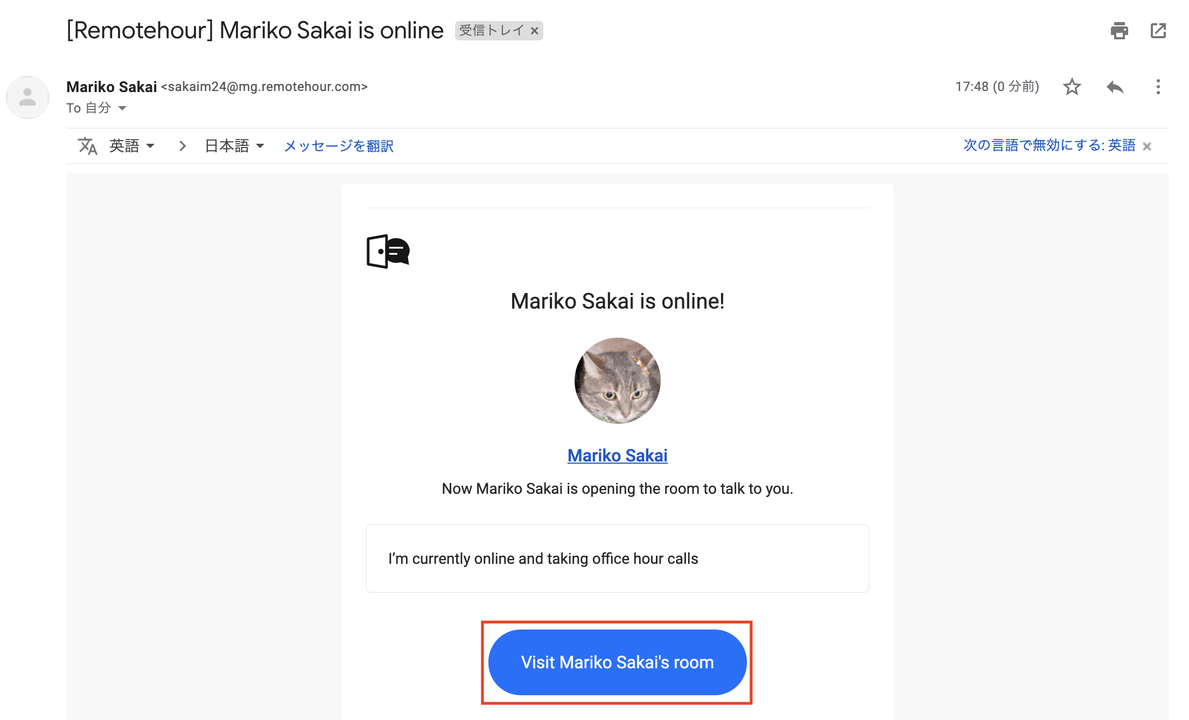The height and width of the screenshot is (720, 1189).
Task: Open email in new window icon
Action: [1158, 30]
